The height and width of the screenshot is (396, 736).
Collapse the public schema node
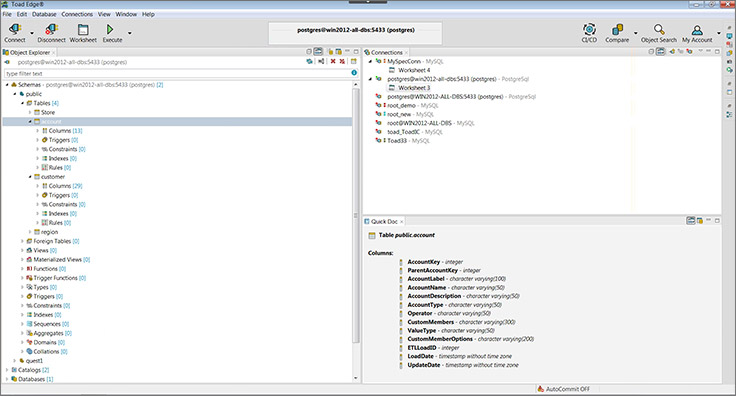click(15, 94)
